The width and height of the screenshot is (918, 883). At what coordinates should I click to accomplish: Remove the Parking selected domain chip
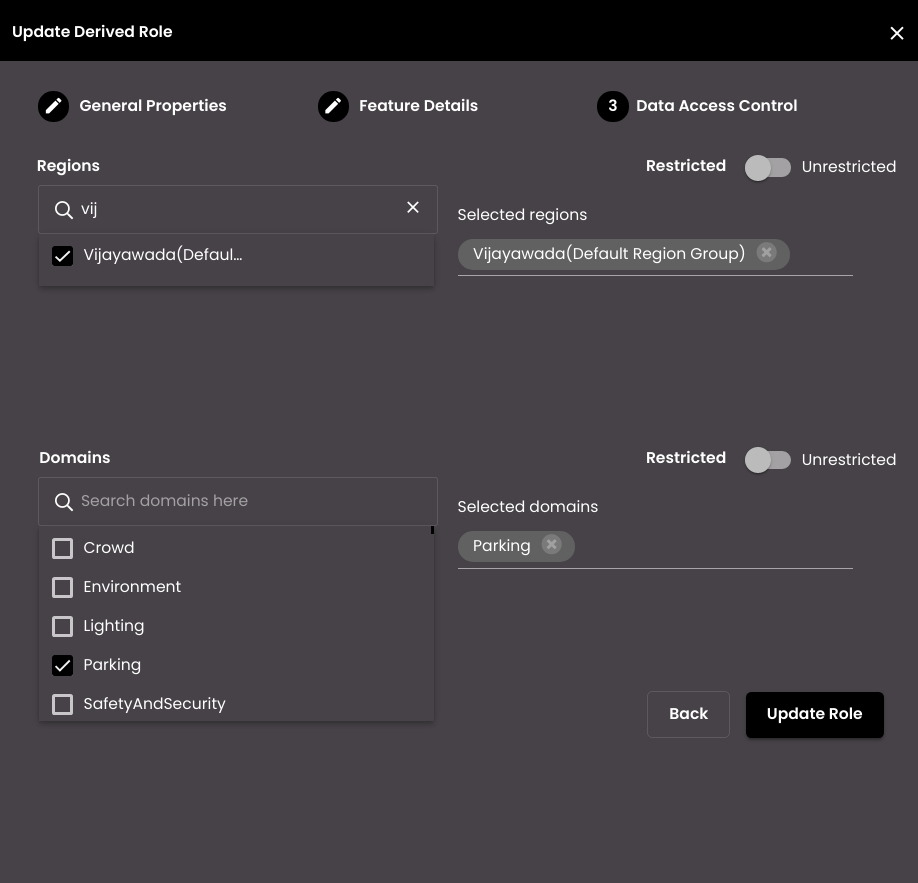click(x=551, y=545)
